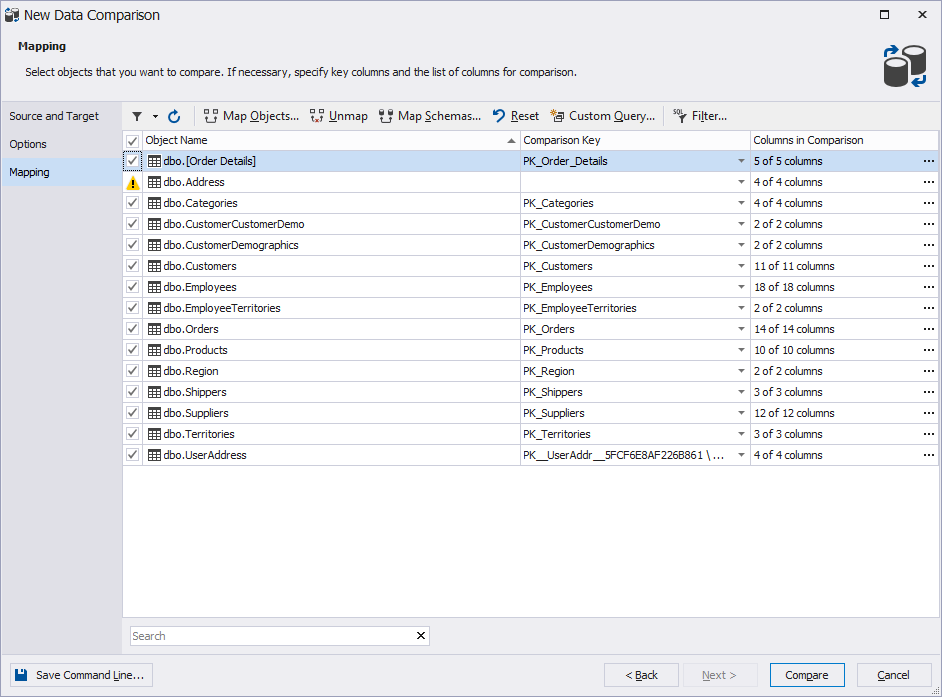
Task: Open the comparison key dropdown for dbo.Orders
Action: 740,329
